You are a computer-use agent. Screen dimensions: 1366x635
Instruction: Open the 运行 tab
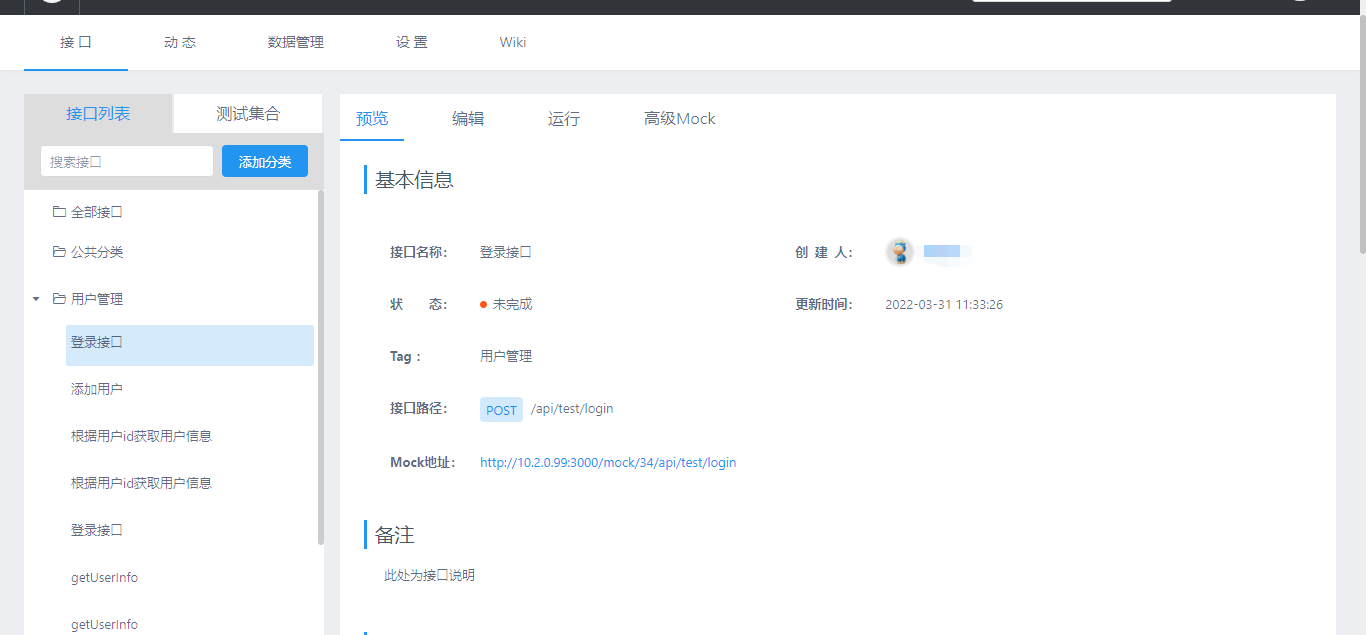(x=563, y=118)
